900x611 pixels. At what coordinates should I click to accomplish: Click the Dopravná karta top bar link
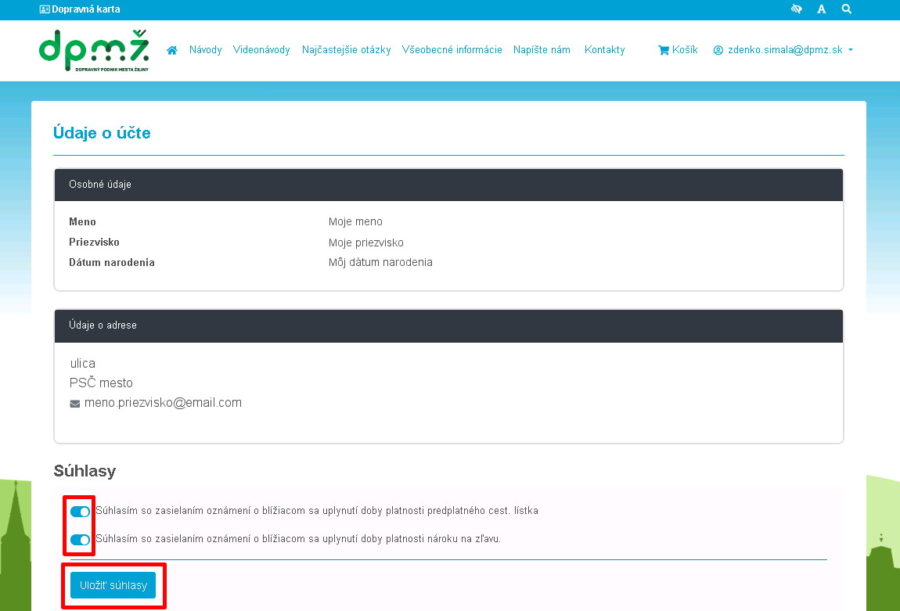coord(86,9)
